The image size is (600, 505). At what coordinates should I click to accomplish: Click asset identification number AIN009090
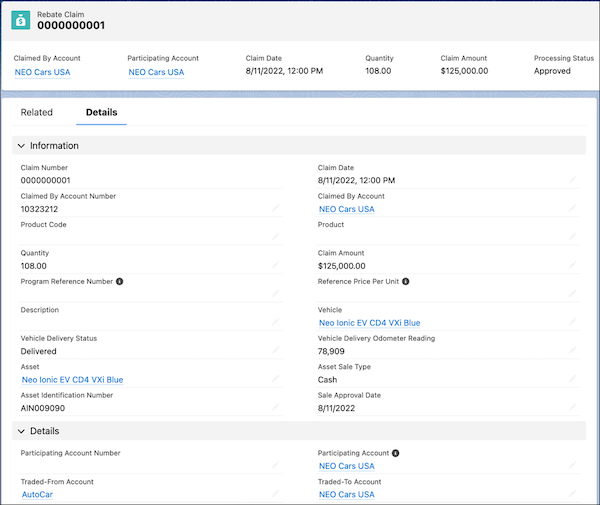coord(43,409)
